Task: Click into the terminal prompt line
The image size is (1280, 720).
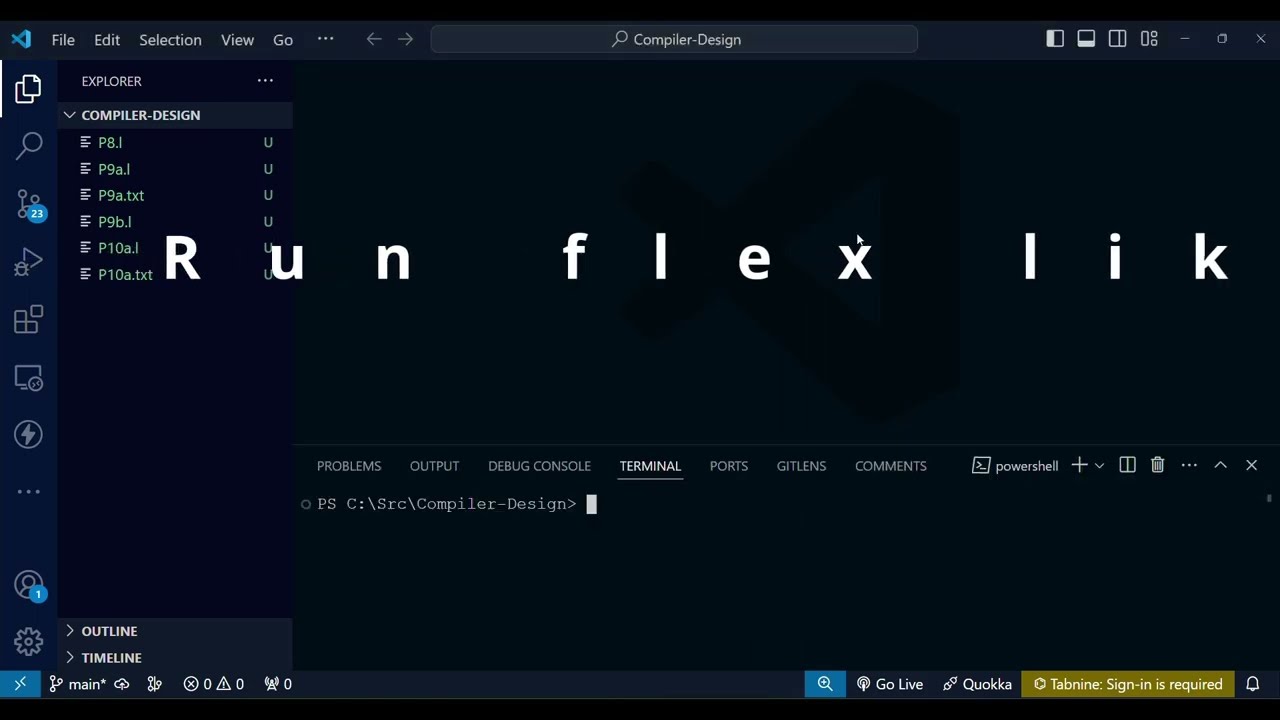Action: [457, 504]
